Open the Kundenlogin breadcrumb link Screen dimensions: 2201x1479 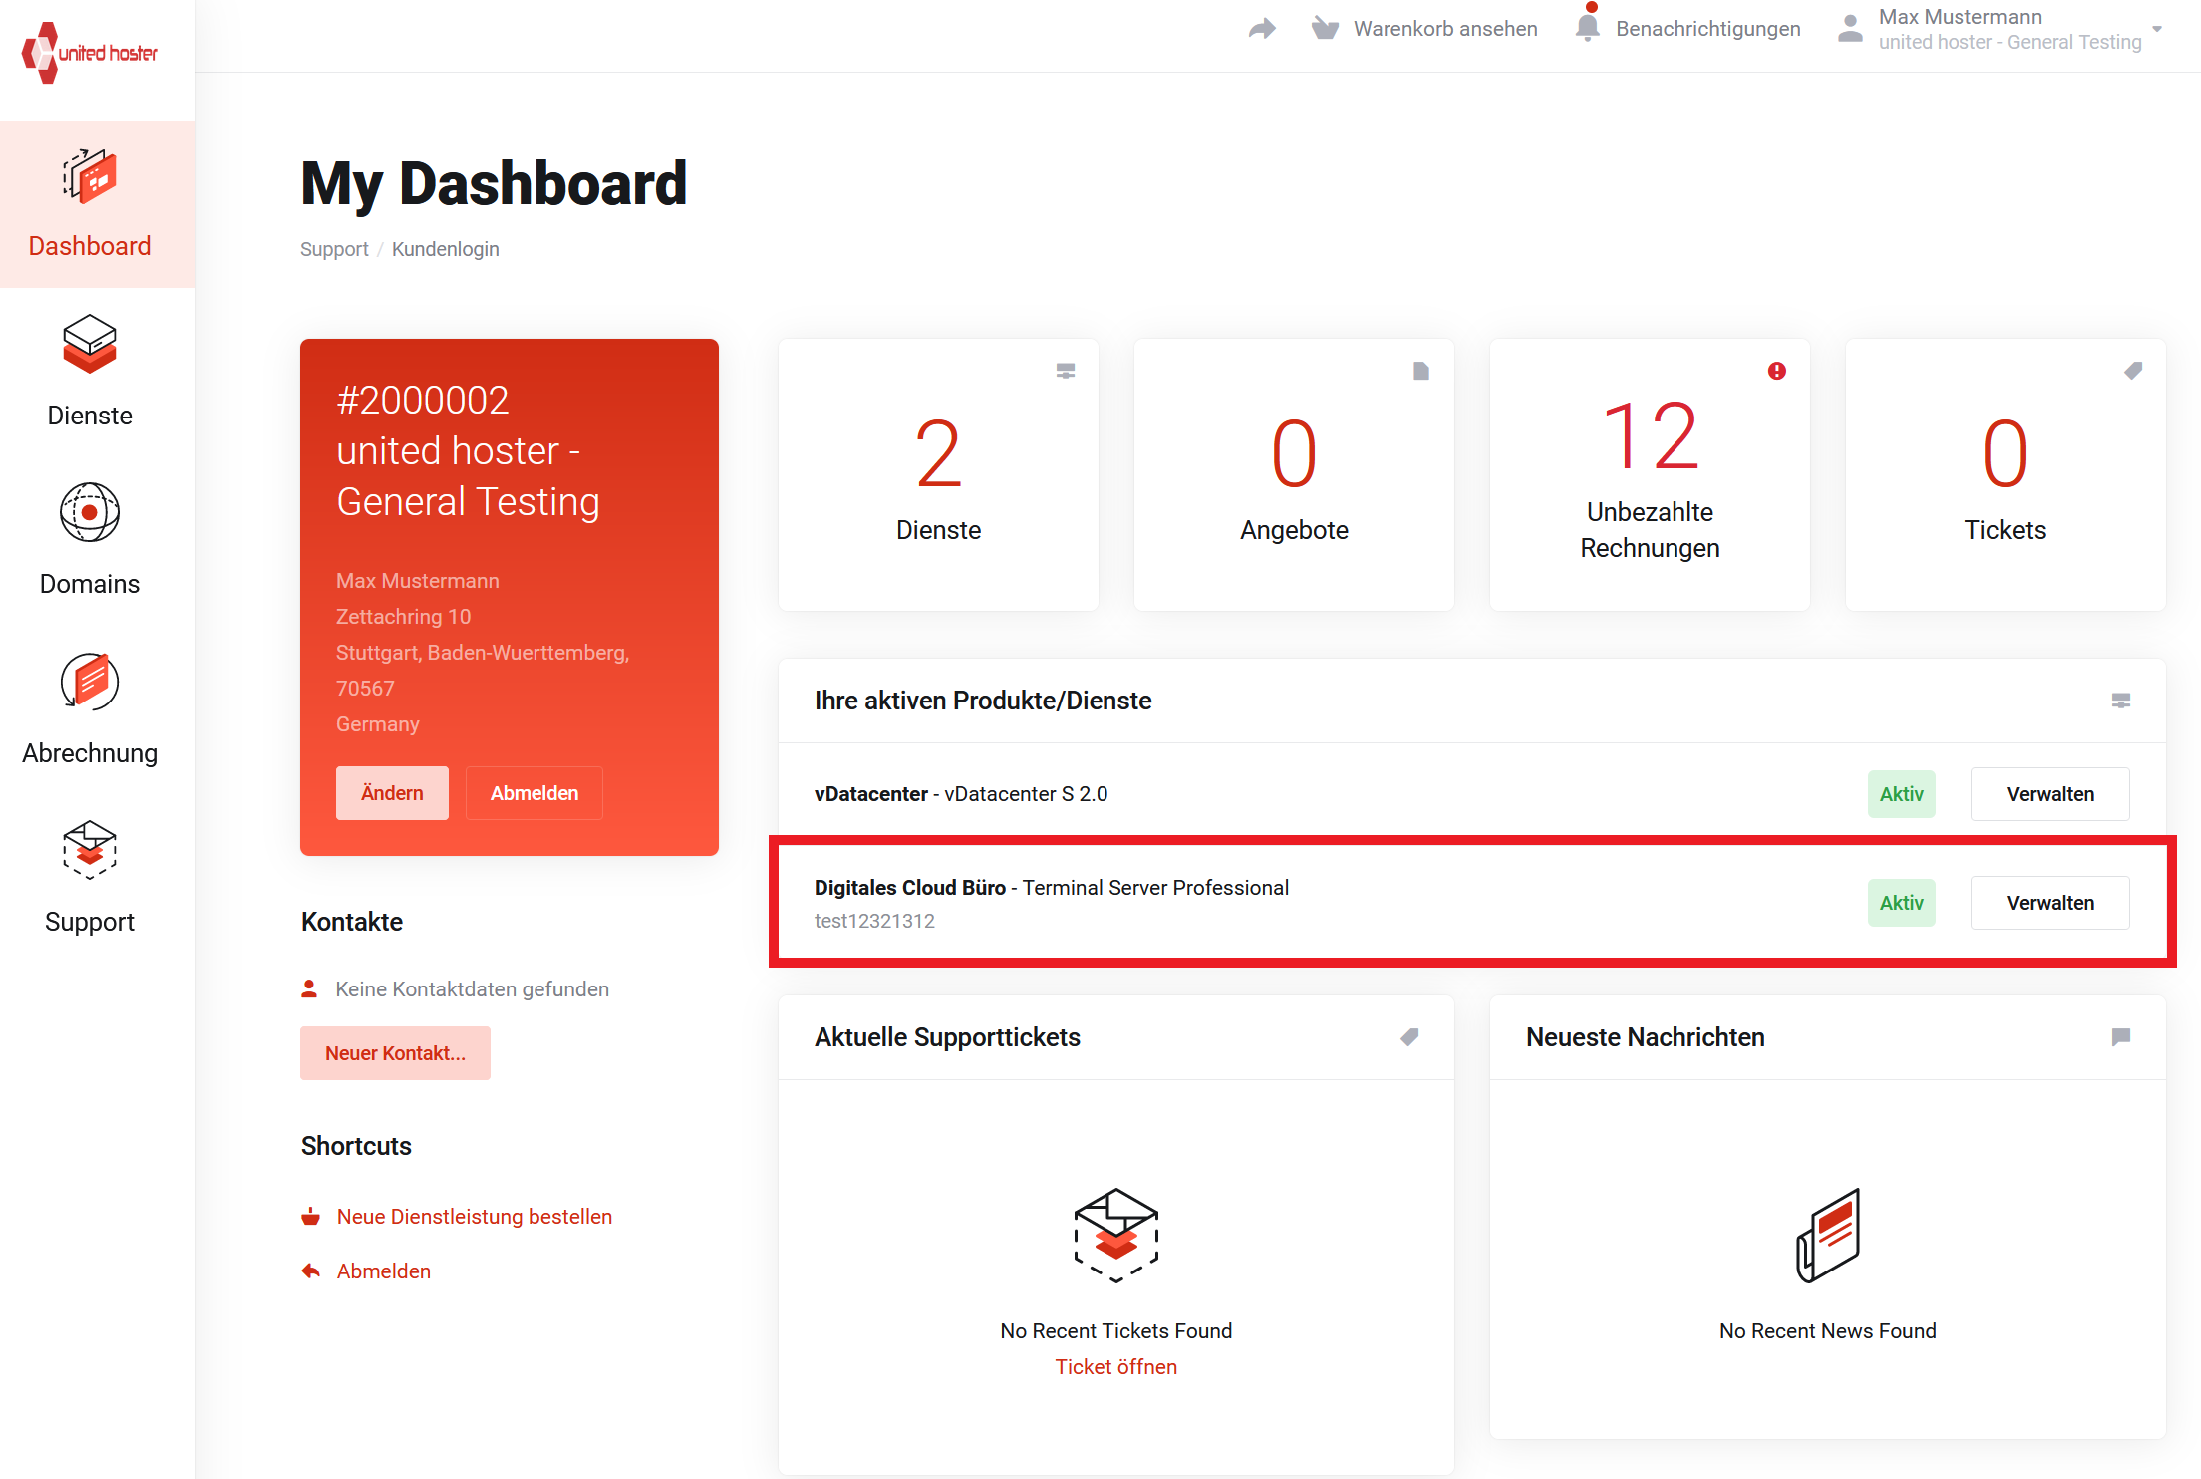click(445, 249)
